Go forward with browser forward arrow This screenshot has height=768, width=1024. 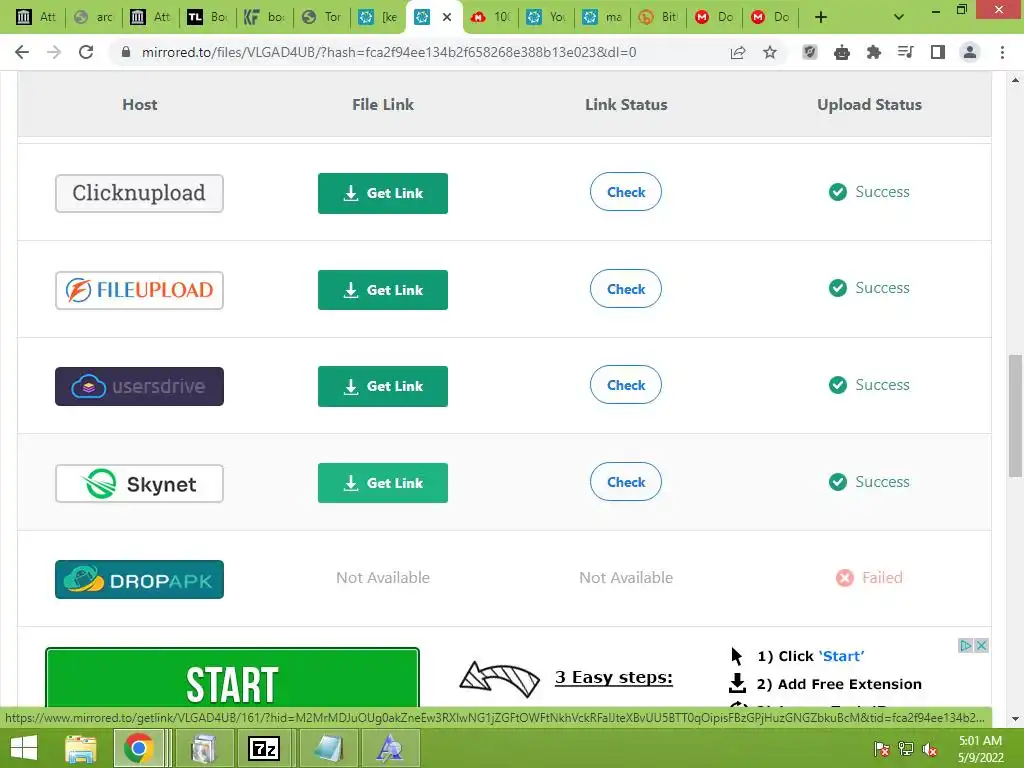[54, 52]
